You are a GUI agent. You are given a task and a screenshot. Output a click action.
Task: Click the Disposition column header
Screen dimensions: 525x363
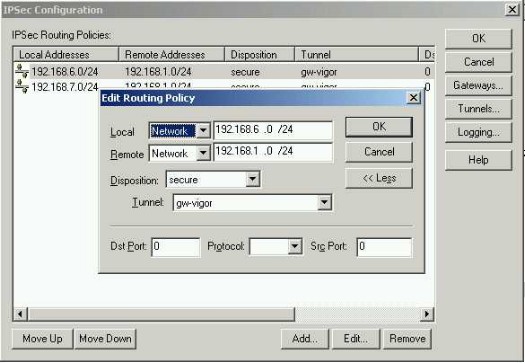click(x=259, y=55)
